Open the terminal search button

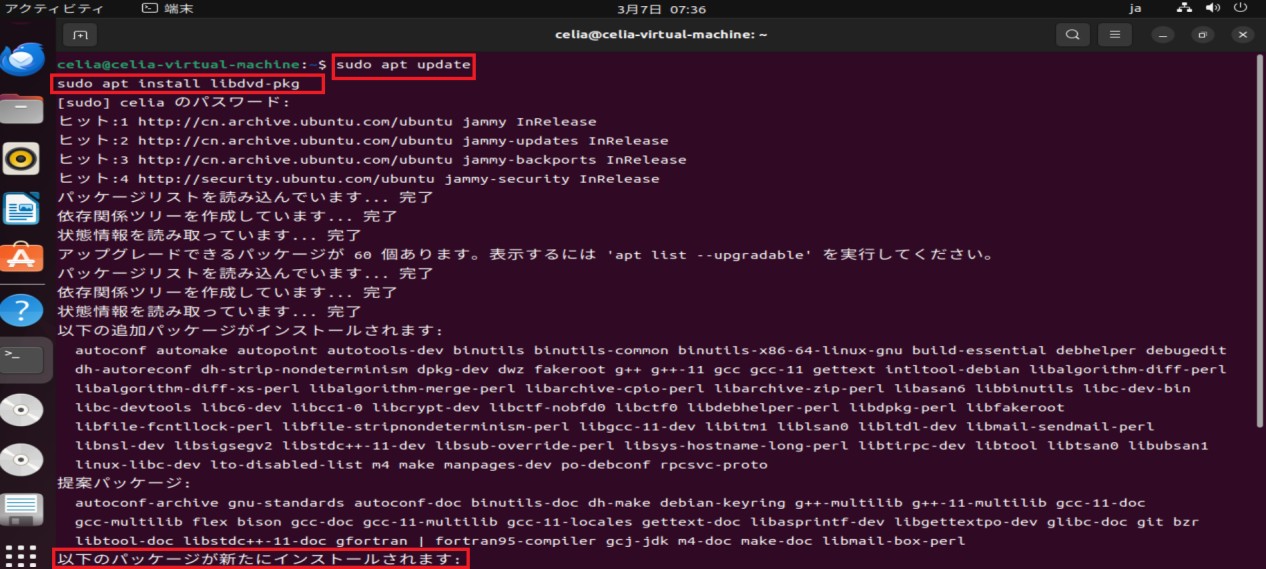pyautogui.click(x=1072, y=34)
